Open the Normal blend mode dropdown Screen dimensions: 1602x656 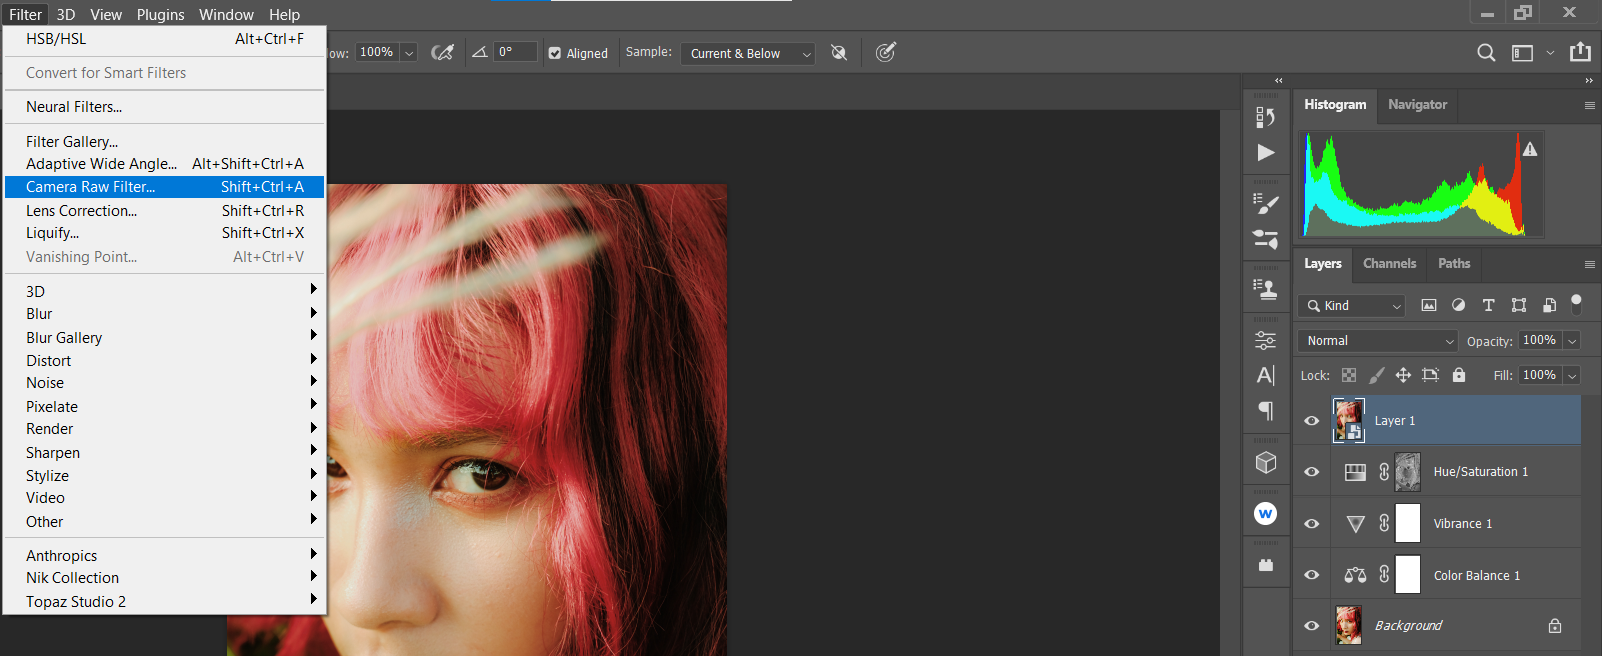click(1378, 340)
